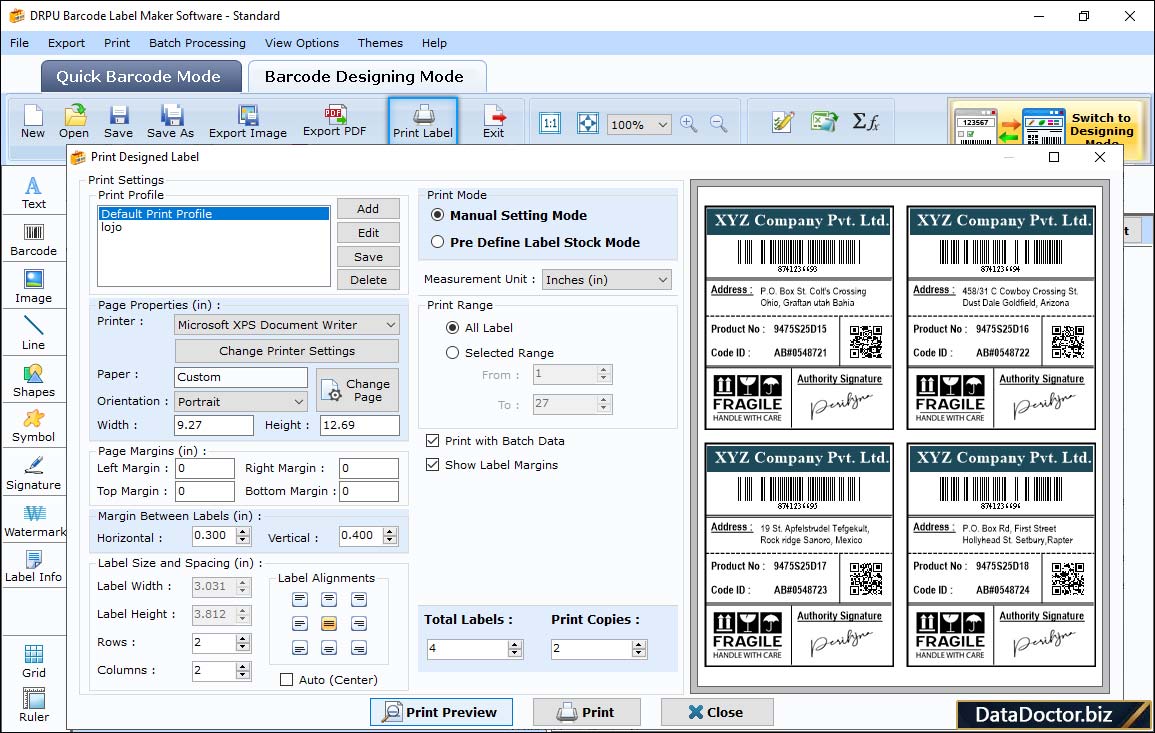The height and width of the screenshot is (733, 1155).
Task: Click the Export Image icon
Action: tap(248, 122)
